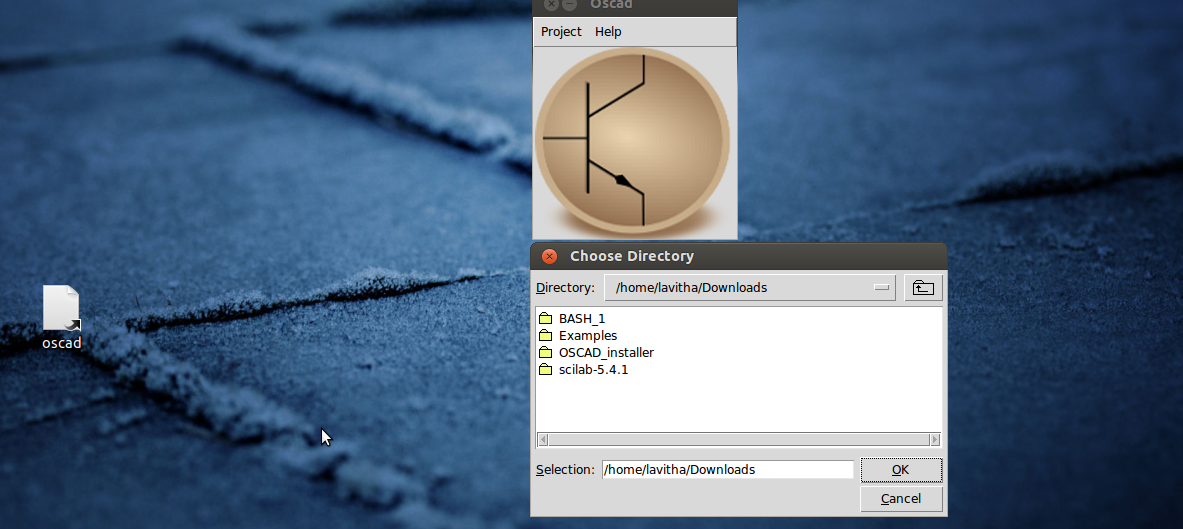1183x529 pixels.
Task: Select the BASH_1 text entry
Action: (x=582, y=318)
